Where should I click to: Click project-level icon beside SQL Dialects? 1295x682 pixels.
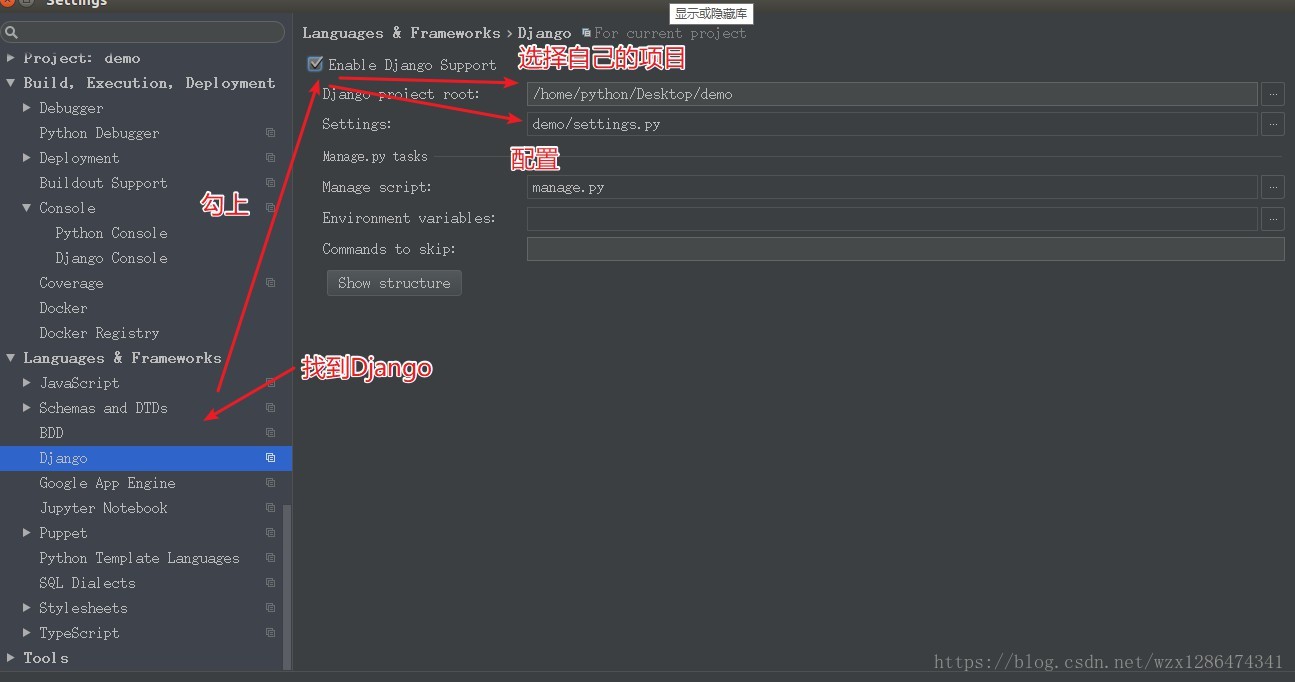click(270, 583)
